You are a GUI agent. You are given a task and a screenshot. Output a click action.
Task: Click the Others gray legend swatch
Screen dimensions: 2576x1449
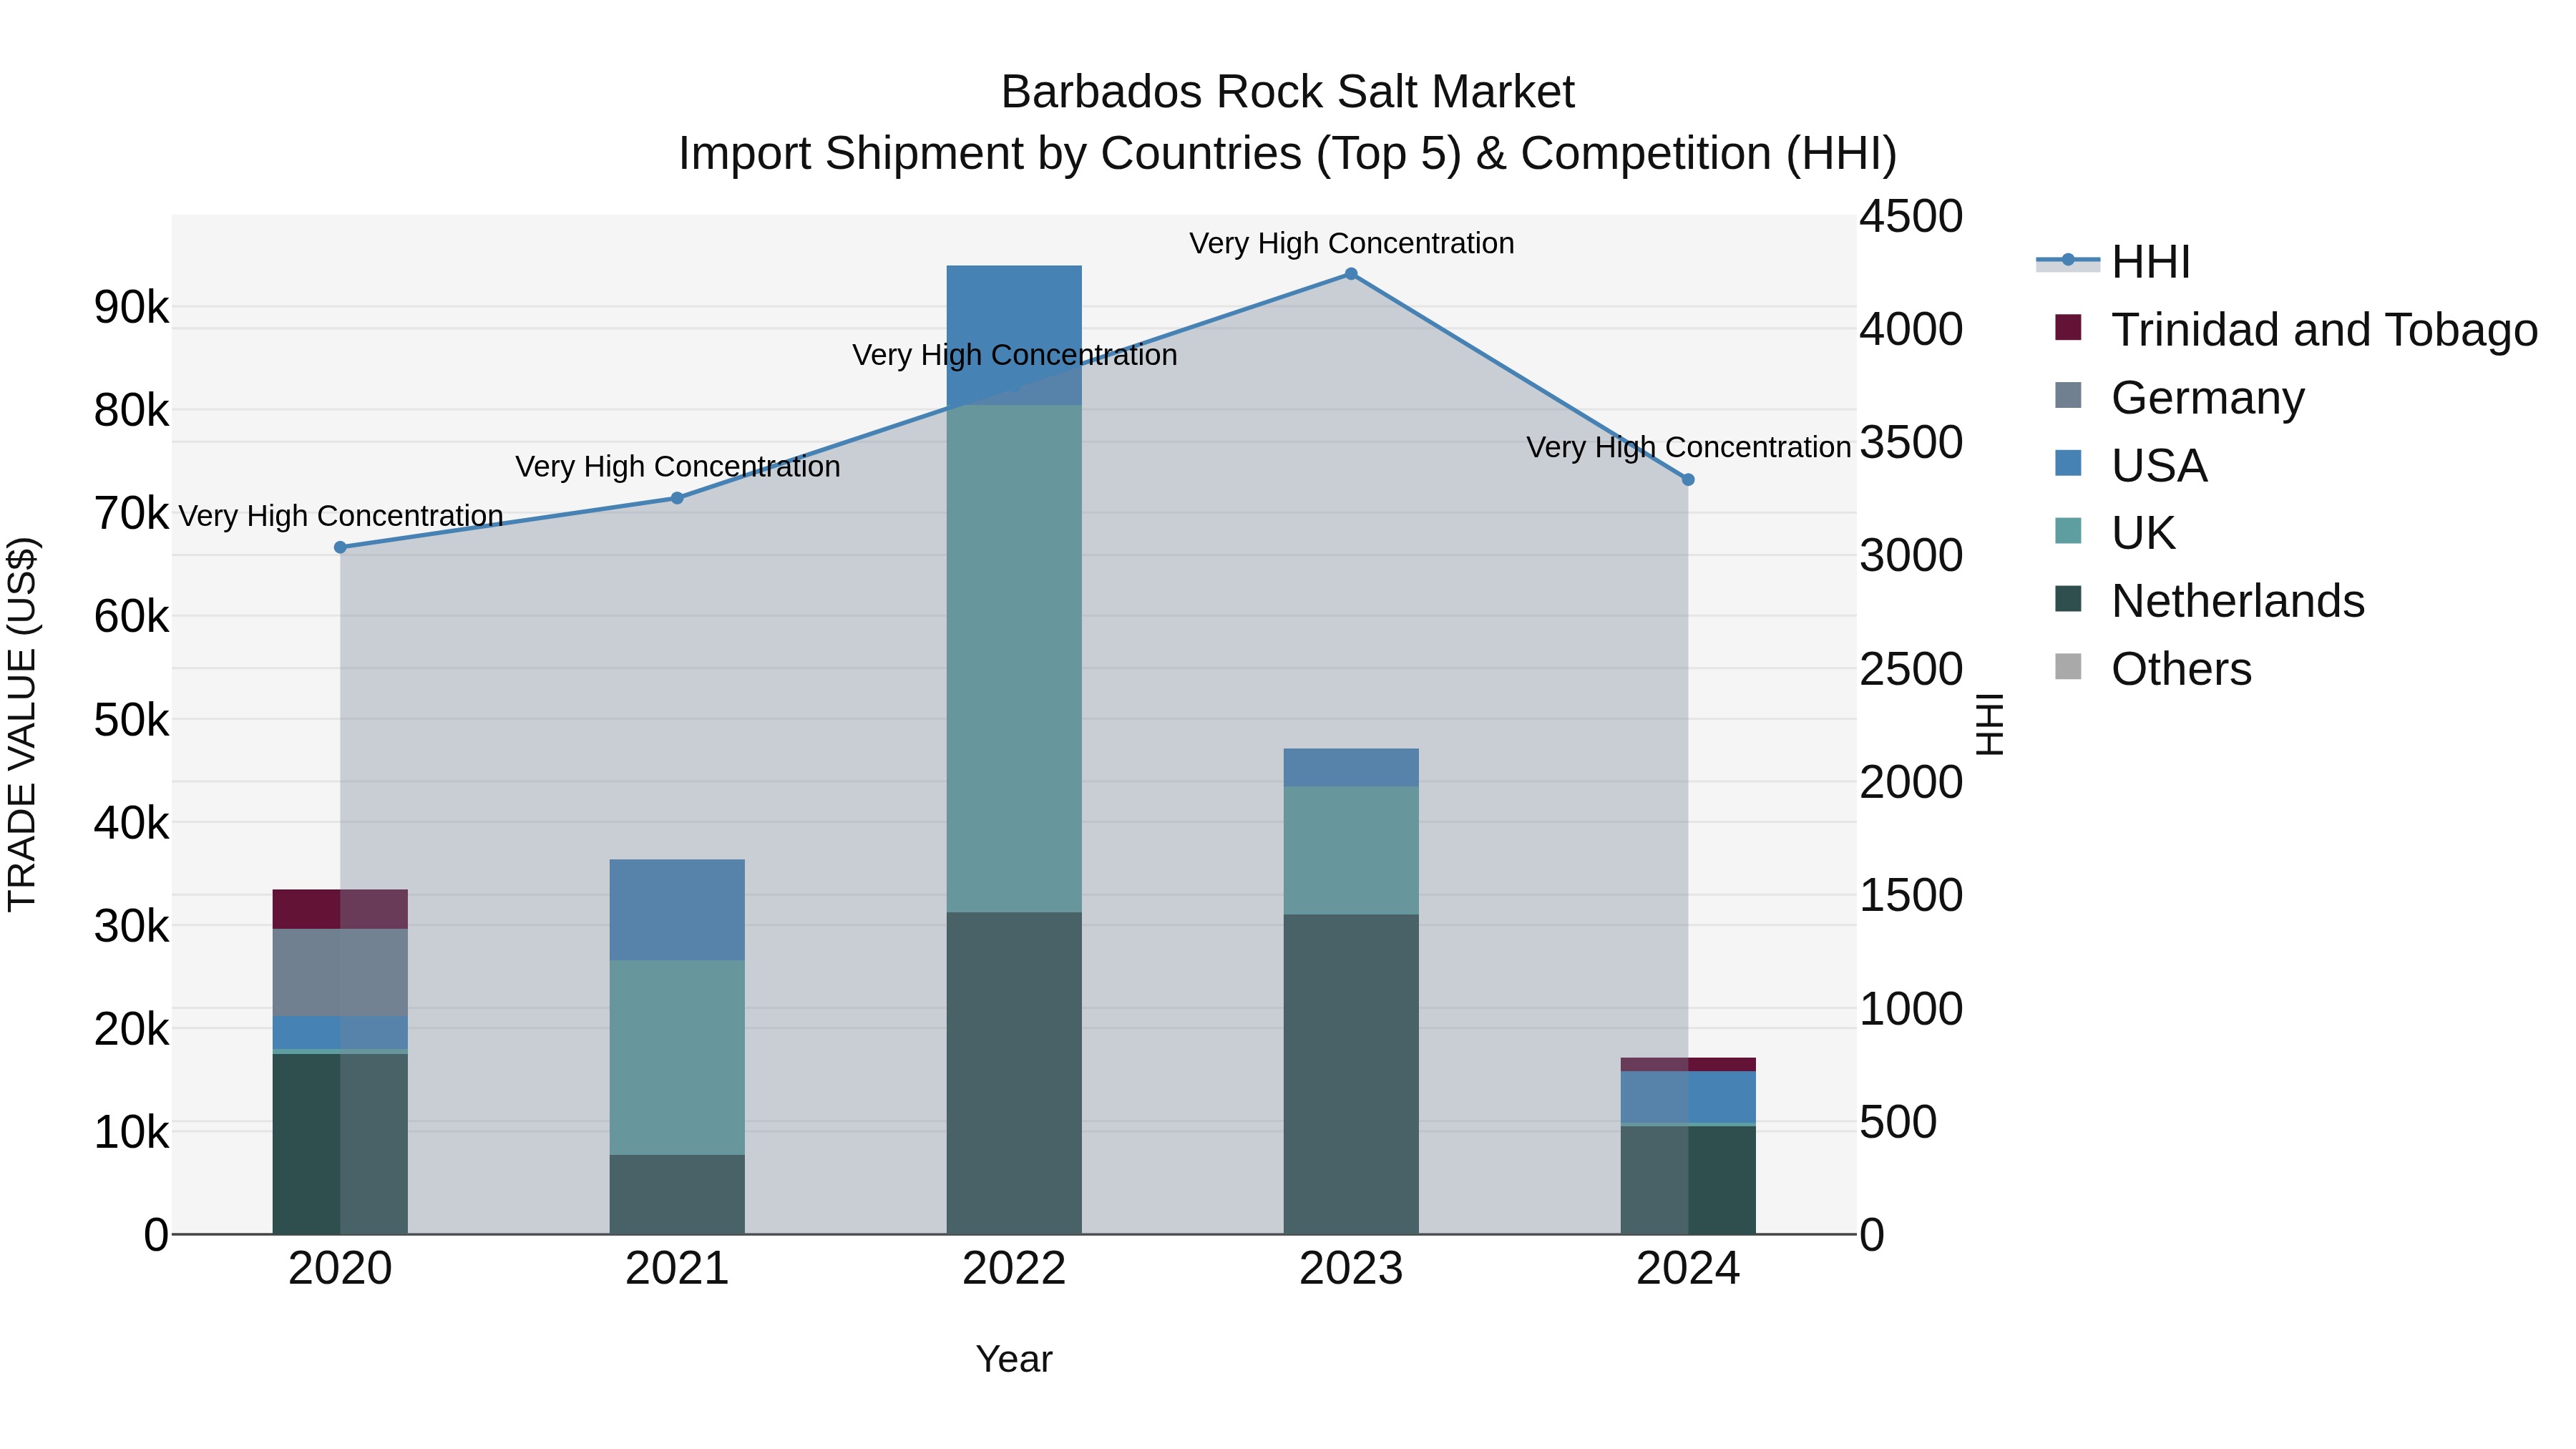coord(2068,666)
